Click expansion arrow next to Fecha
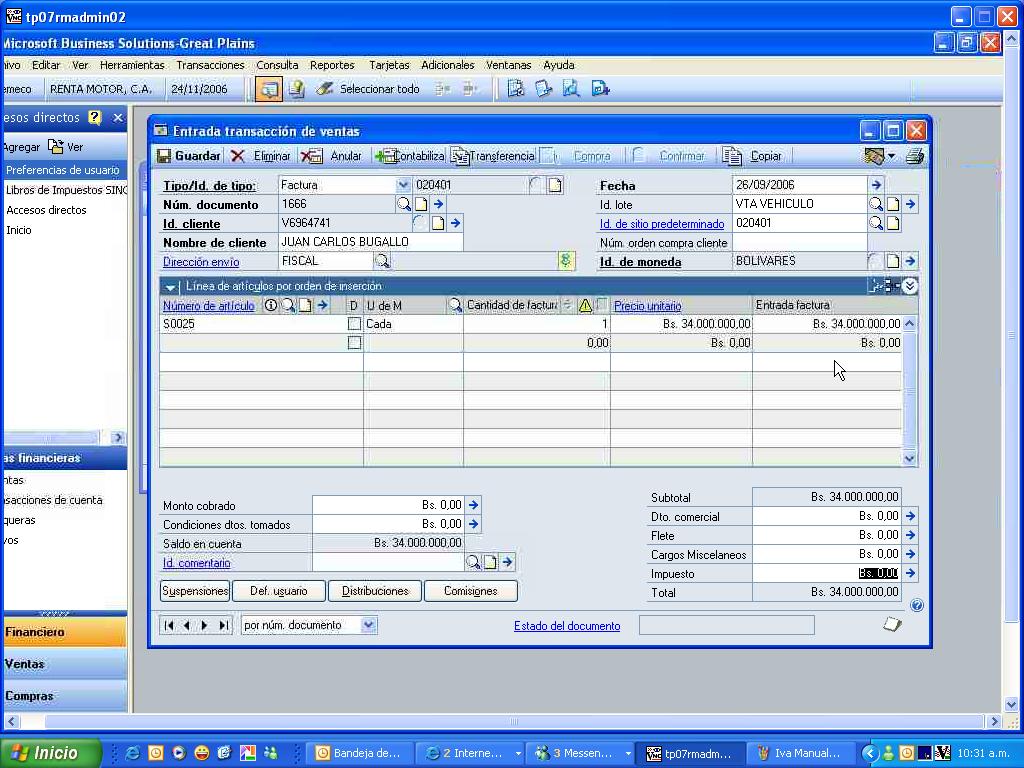The width and height of the screenshot is (1024, 768). (876, 185)
